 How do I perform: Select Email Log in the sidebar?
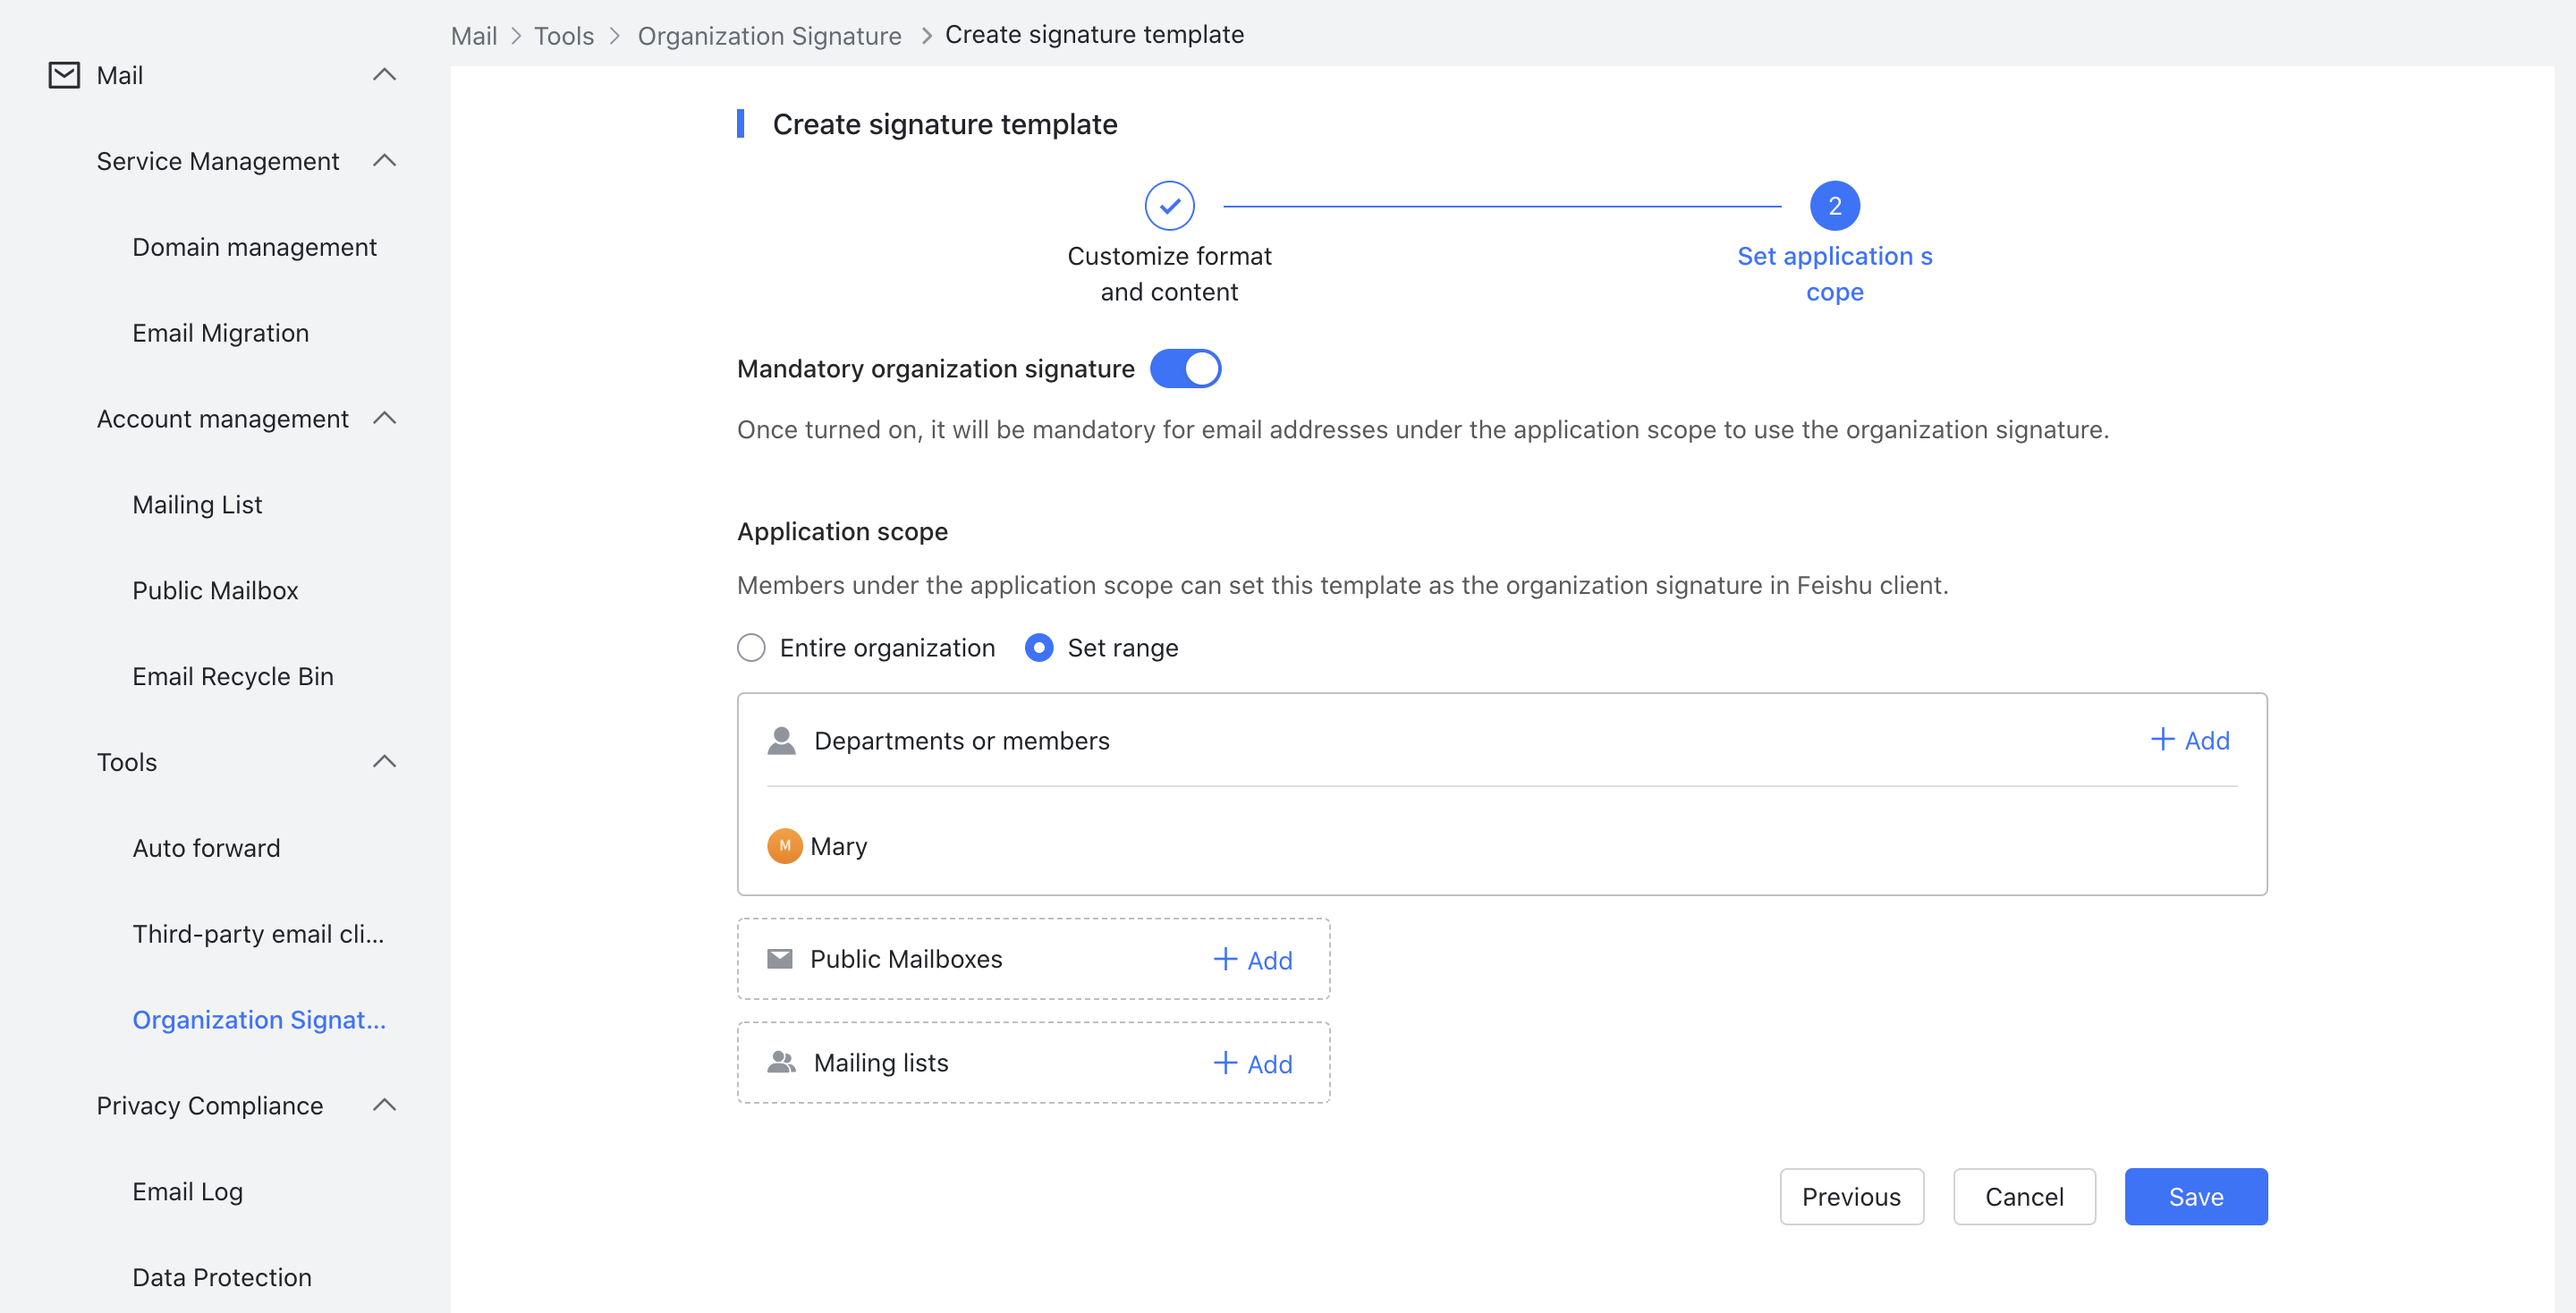click(187, 1191)
